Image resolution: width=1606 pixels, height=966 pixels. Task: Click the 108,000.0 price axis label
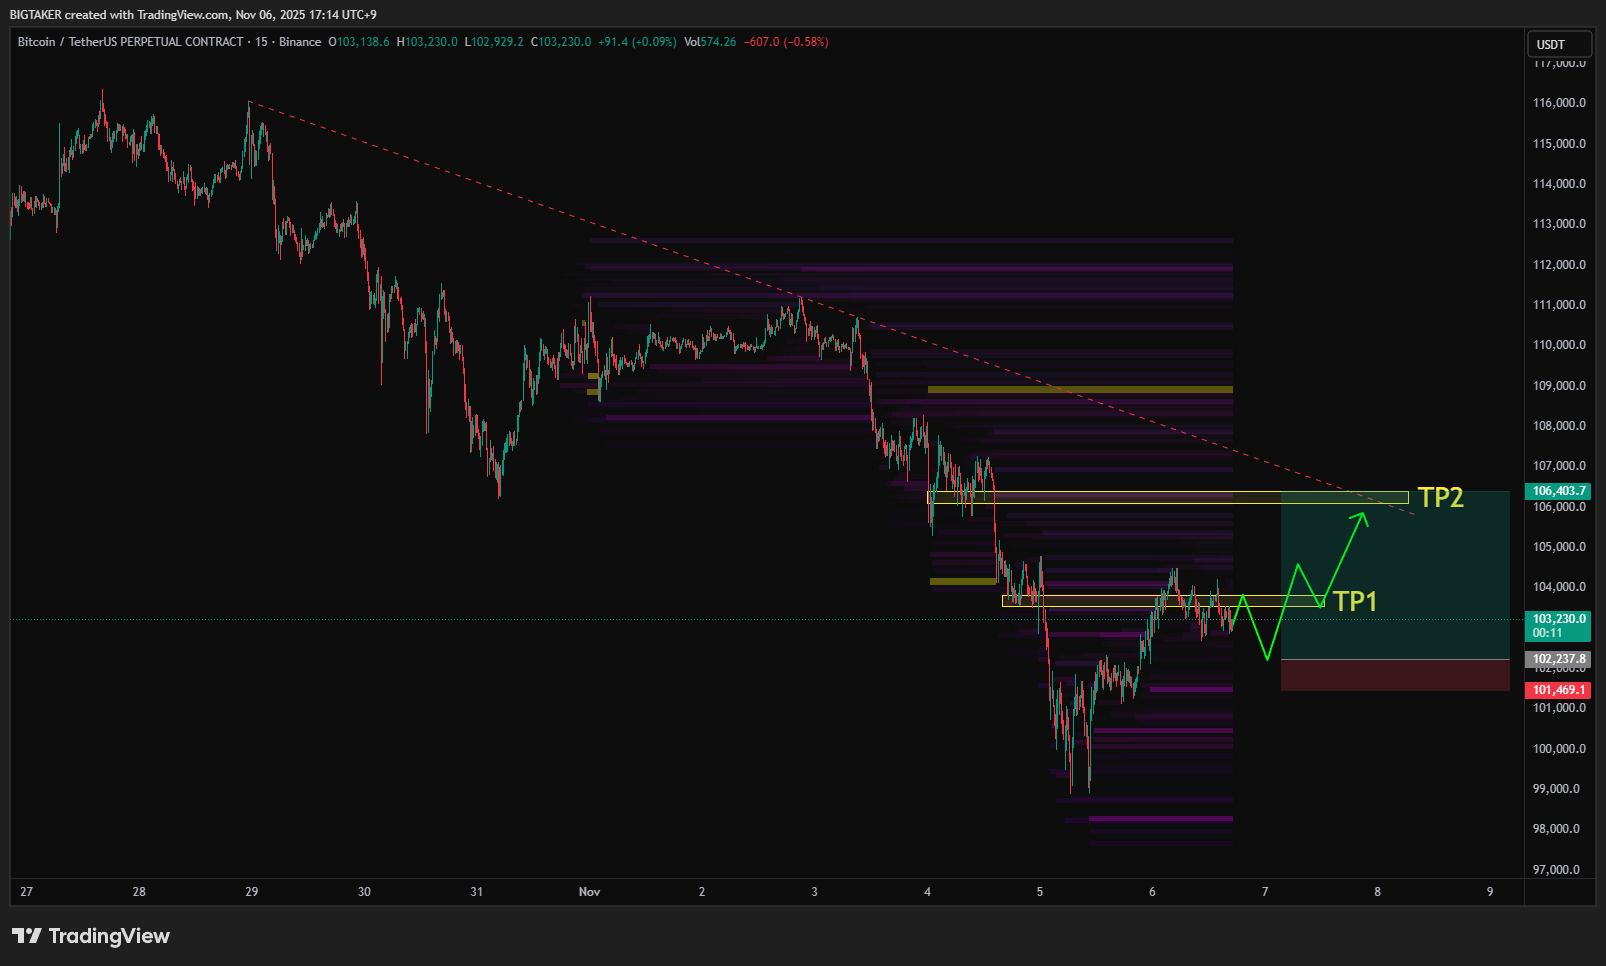point(1559,426)
